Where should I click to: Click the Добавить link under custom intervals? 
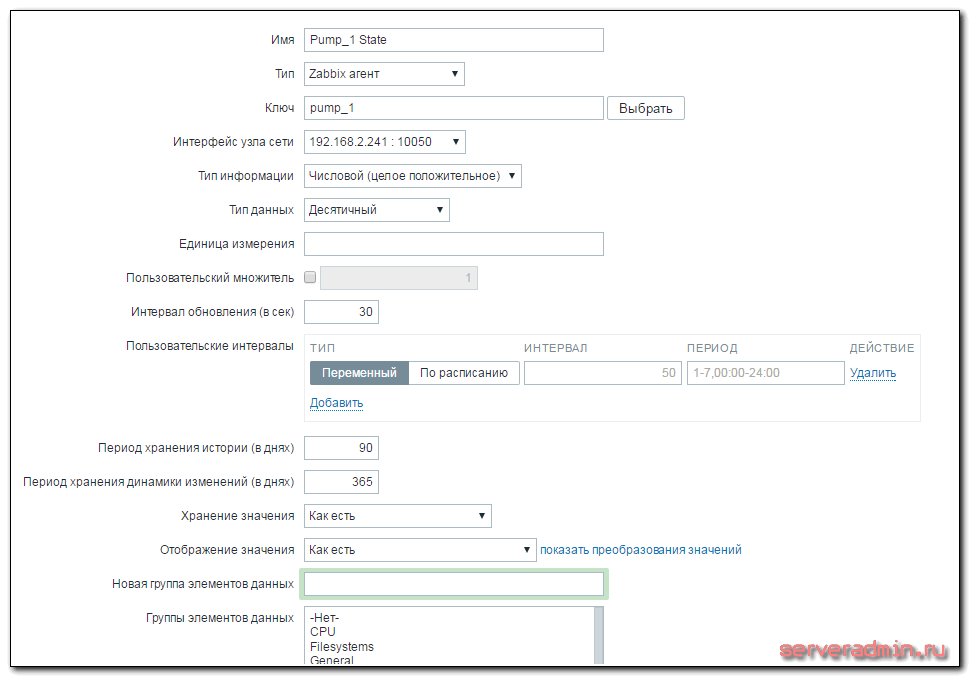click(x=336, y=403)
